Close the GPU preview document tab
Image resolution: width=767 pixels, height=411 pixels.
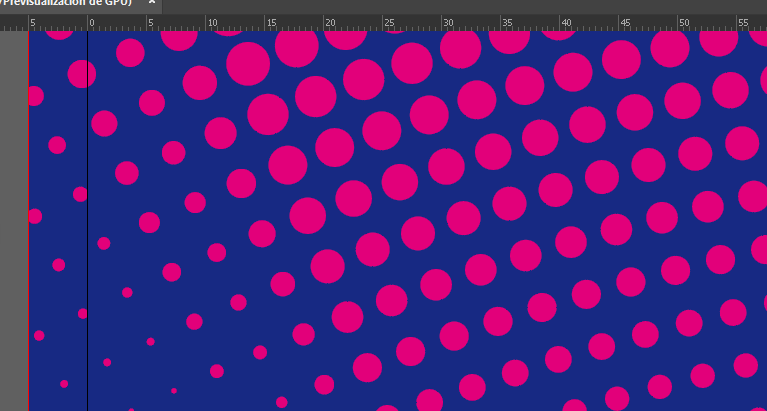click(152, 3)
